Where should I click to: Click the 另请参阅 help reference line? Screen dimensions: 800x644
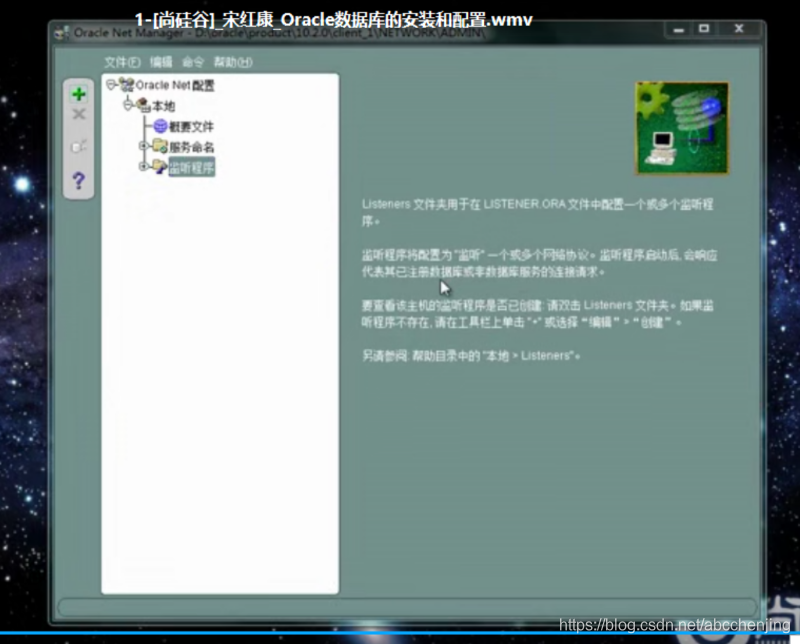point(470,356)
